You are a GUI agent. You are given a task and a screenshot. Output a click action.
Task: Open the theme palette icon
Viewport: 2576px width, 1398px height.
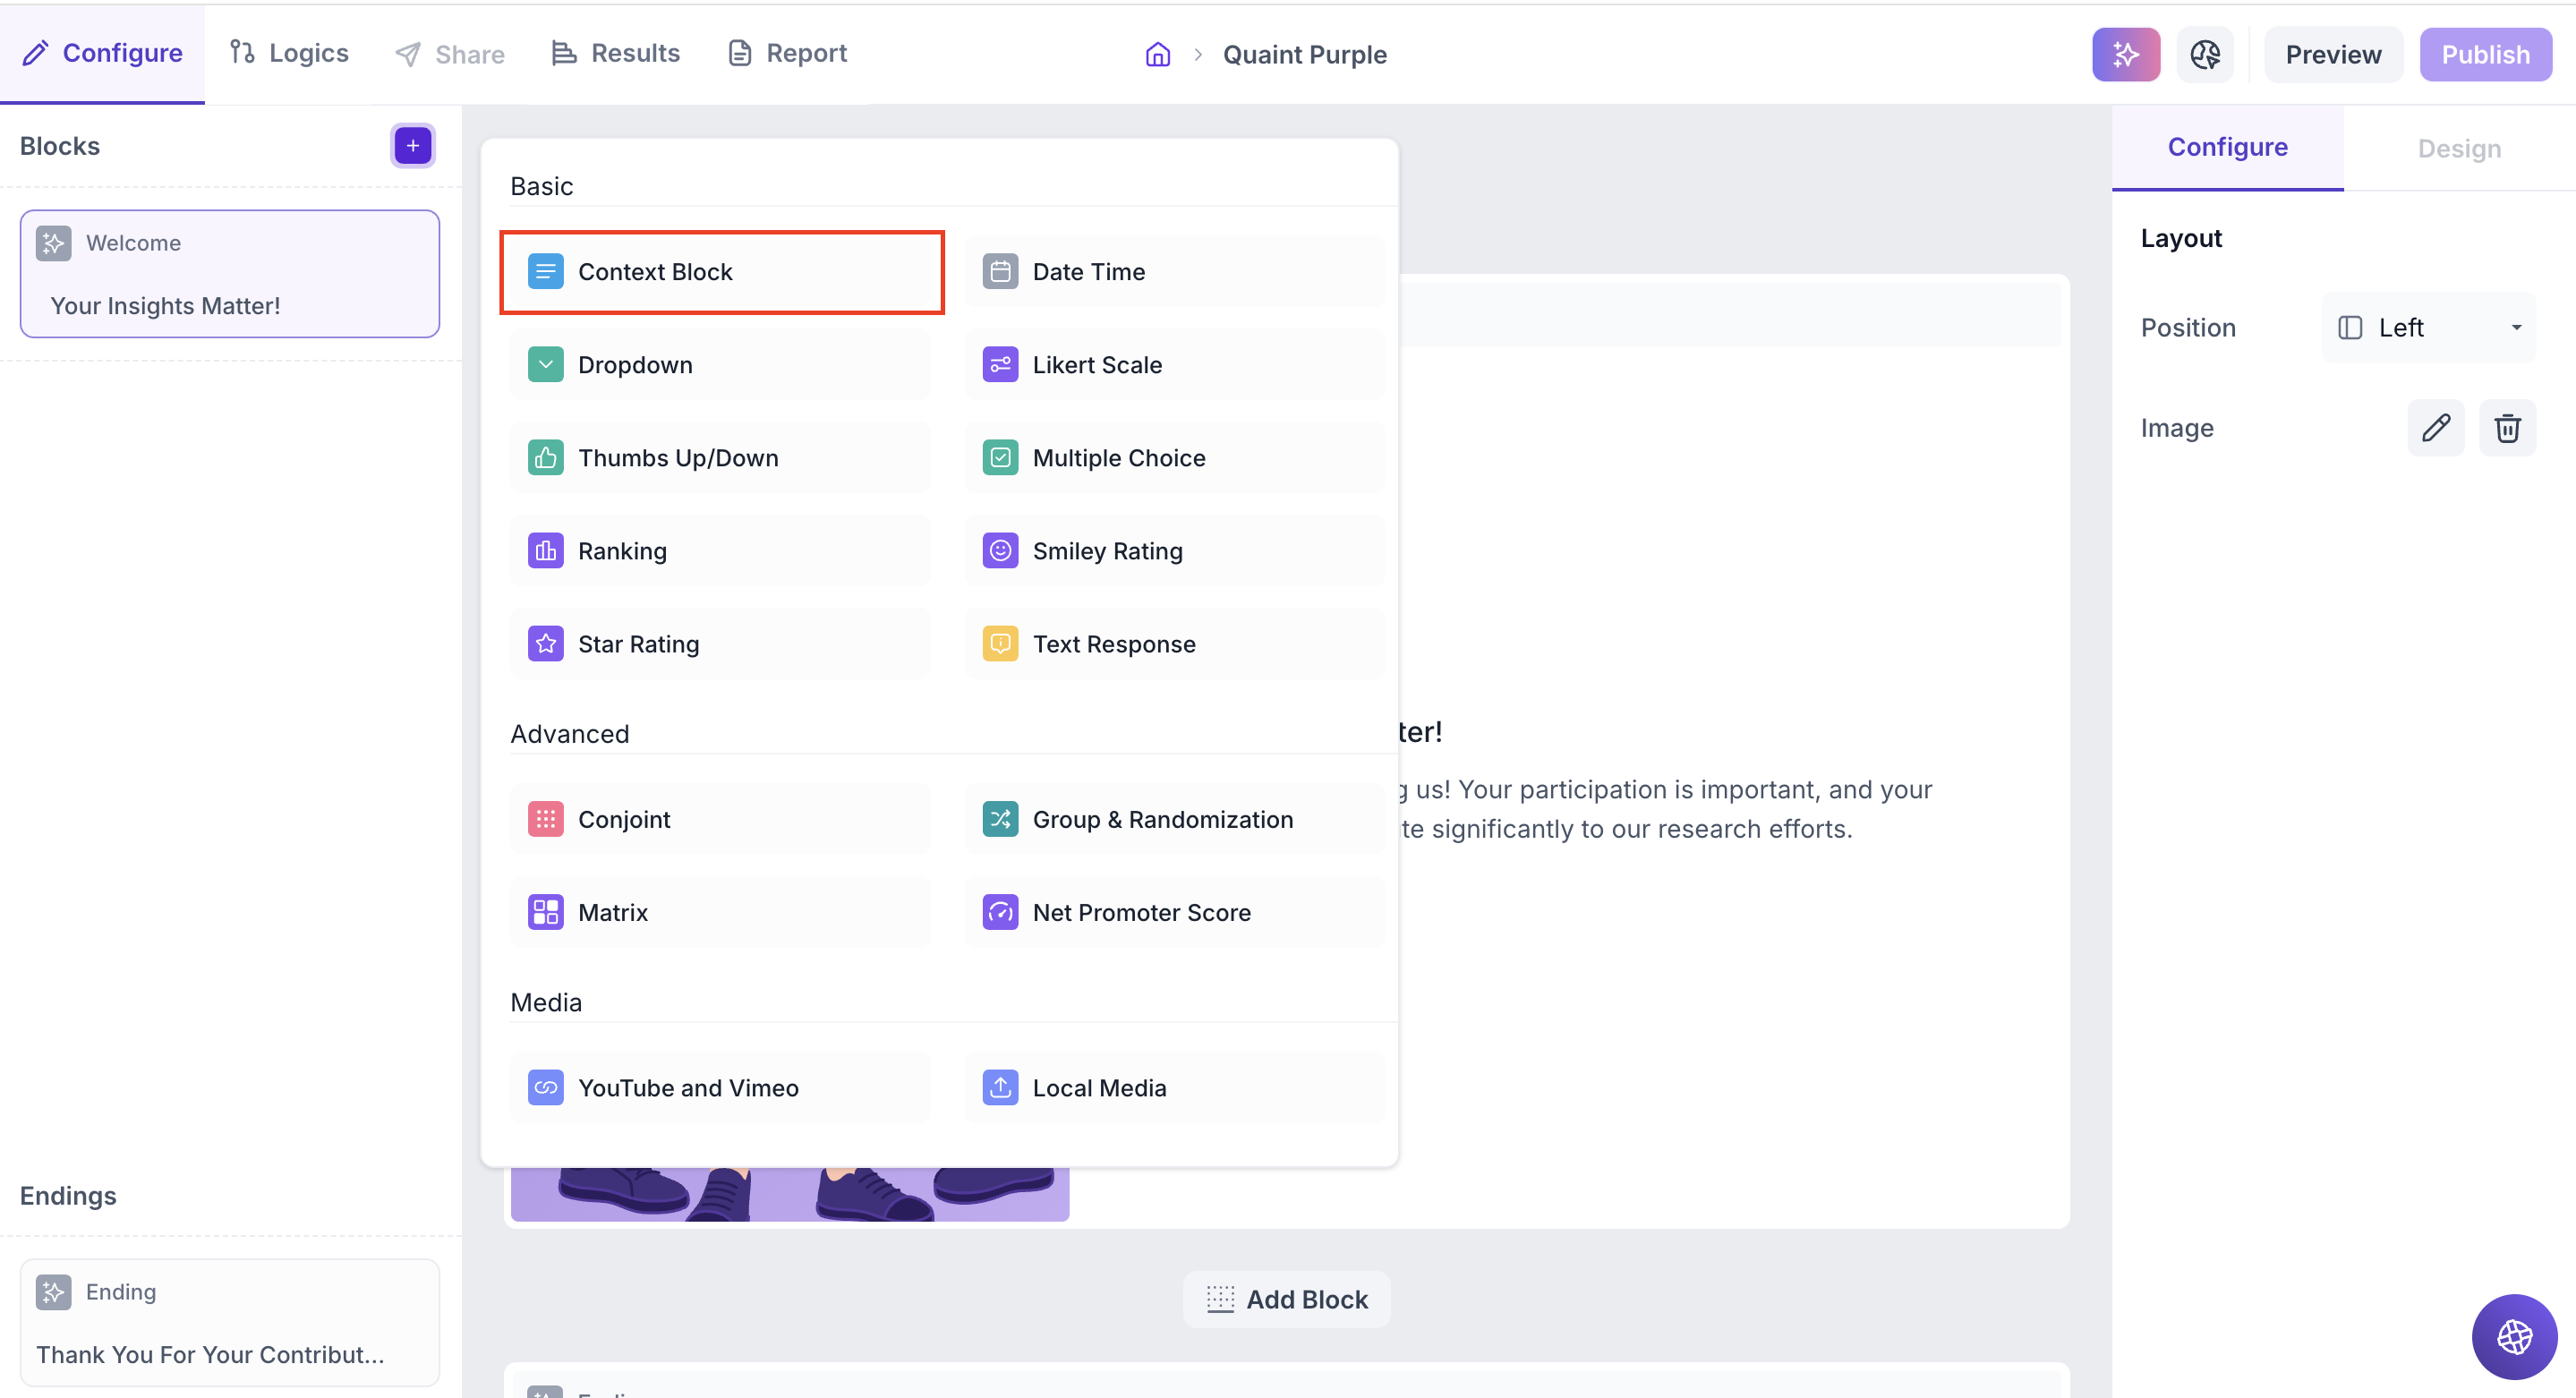pyautogui.click(x=2204, y=54)
